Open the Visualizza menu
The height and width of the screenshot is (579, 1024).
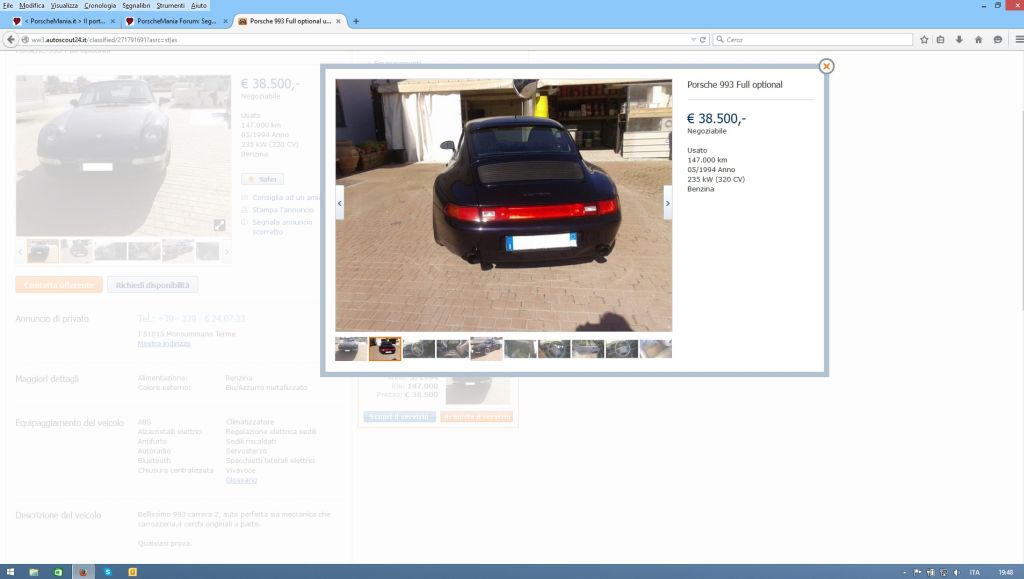coord(64,5)
